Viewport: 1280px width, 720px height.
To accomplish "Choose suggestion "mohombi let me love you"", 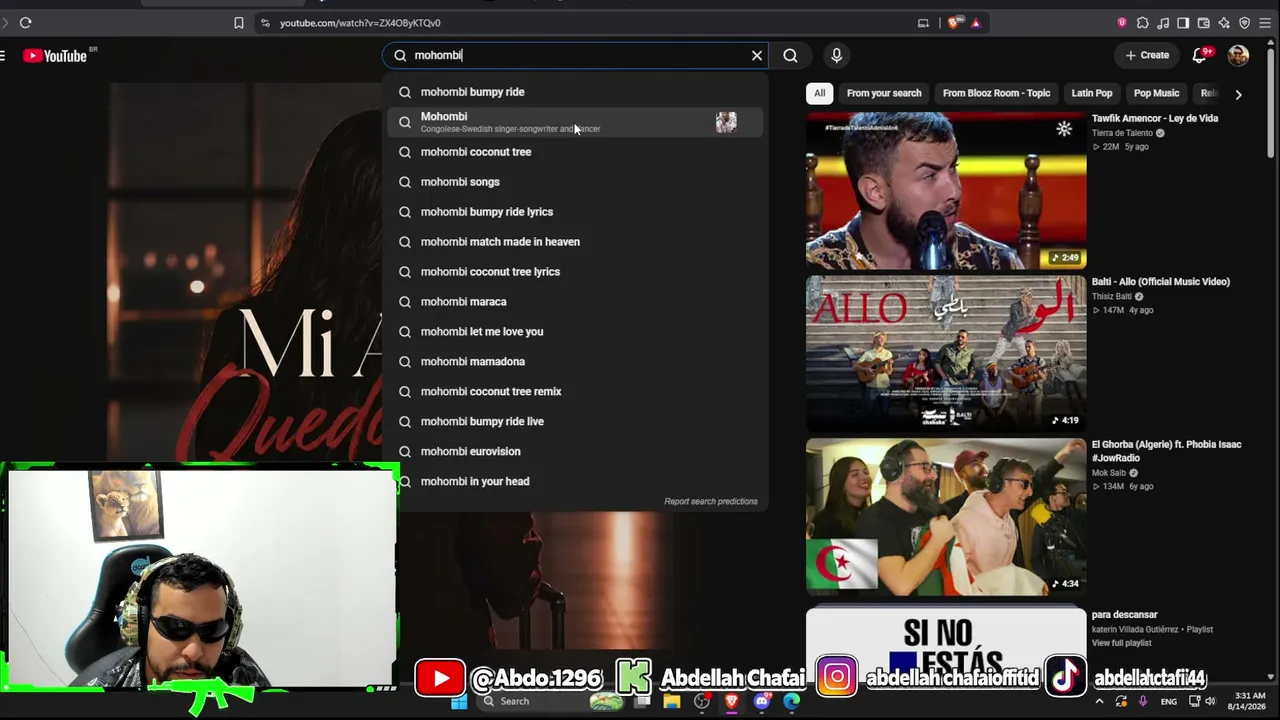I will tap(575, 332).
